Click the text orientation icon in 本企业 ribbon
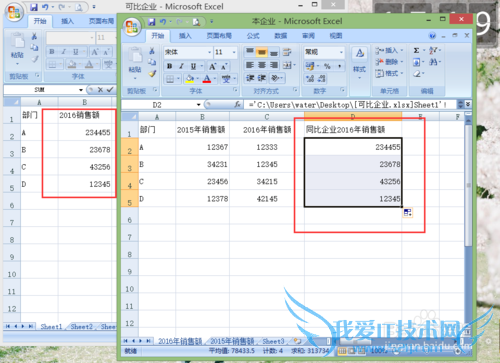 (275, 78)
